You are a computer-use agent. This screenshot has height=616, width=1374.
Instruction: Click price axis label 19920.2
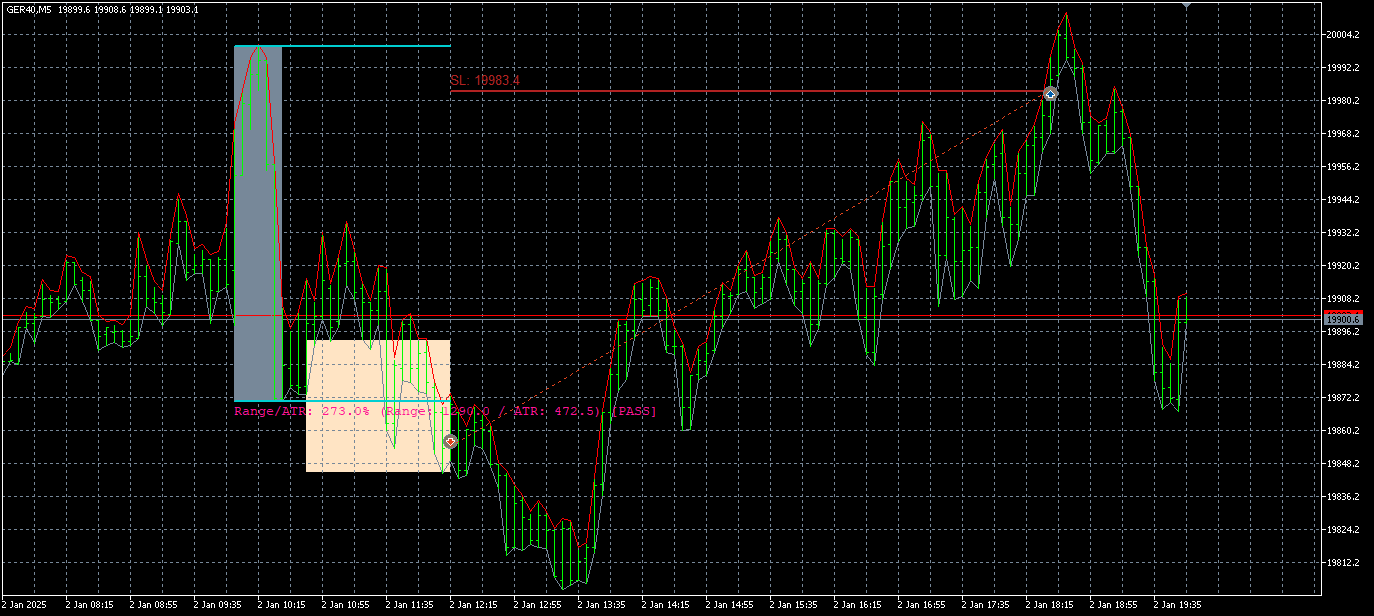(x=1342, y=266)
